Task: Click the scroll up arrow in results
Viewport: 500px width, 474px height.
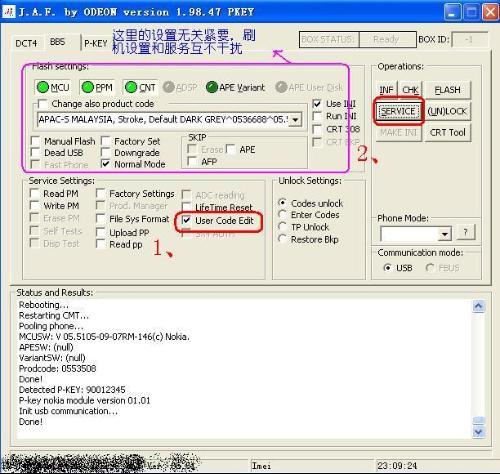Action: (x=478, y=306)
